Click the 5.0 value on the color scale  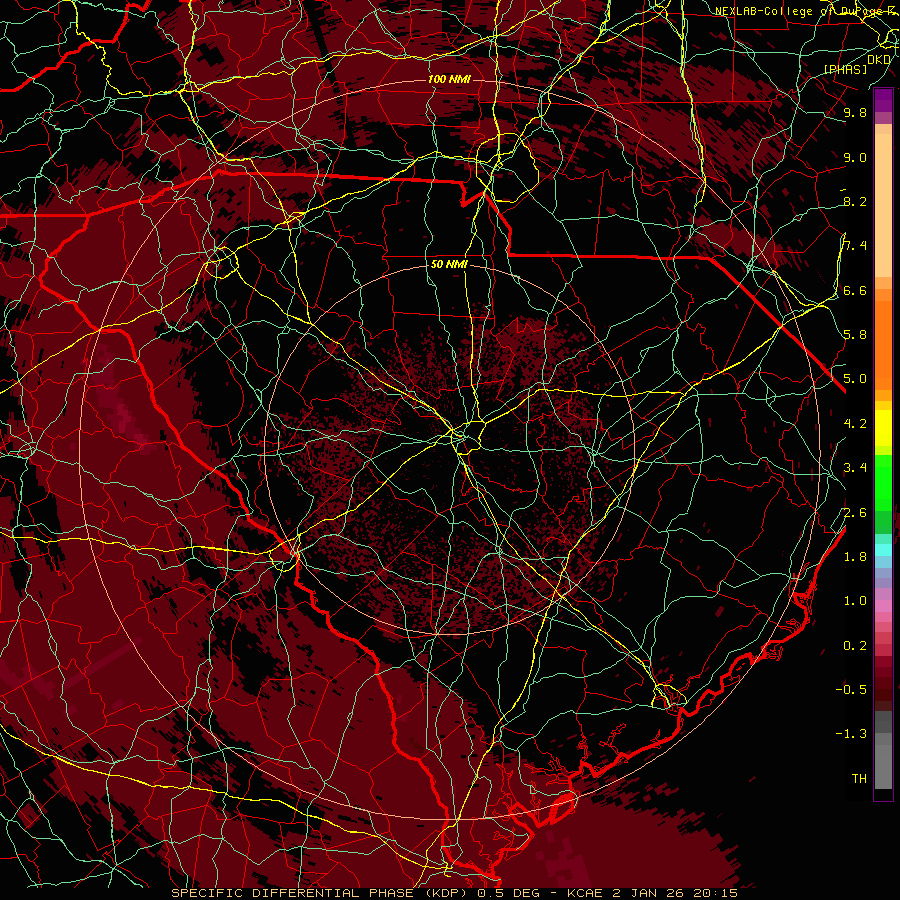click(x=855, y=379)
